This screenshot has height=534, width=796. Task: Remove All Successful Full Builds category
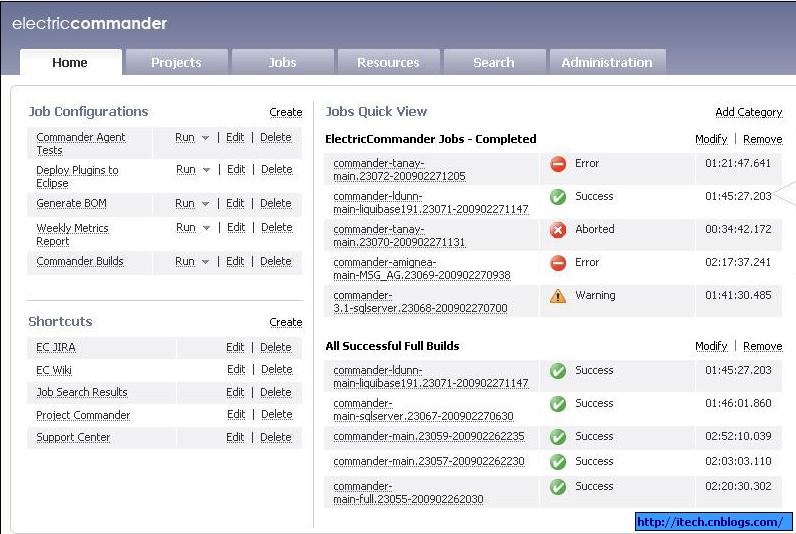(x=762, y=346)
